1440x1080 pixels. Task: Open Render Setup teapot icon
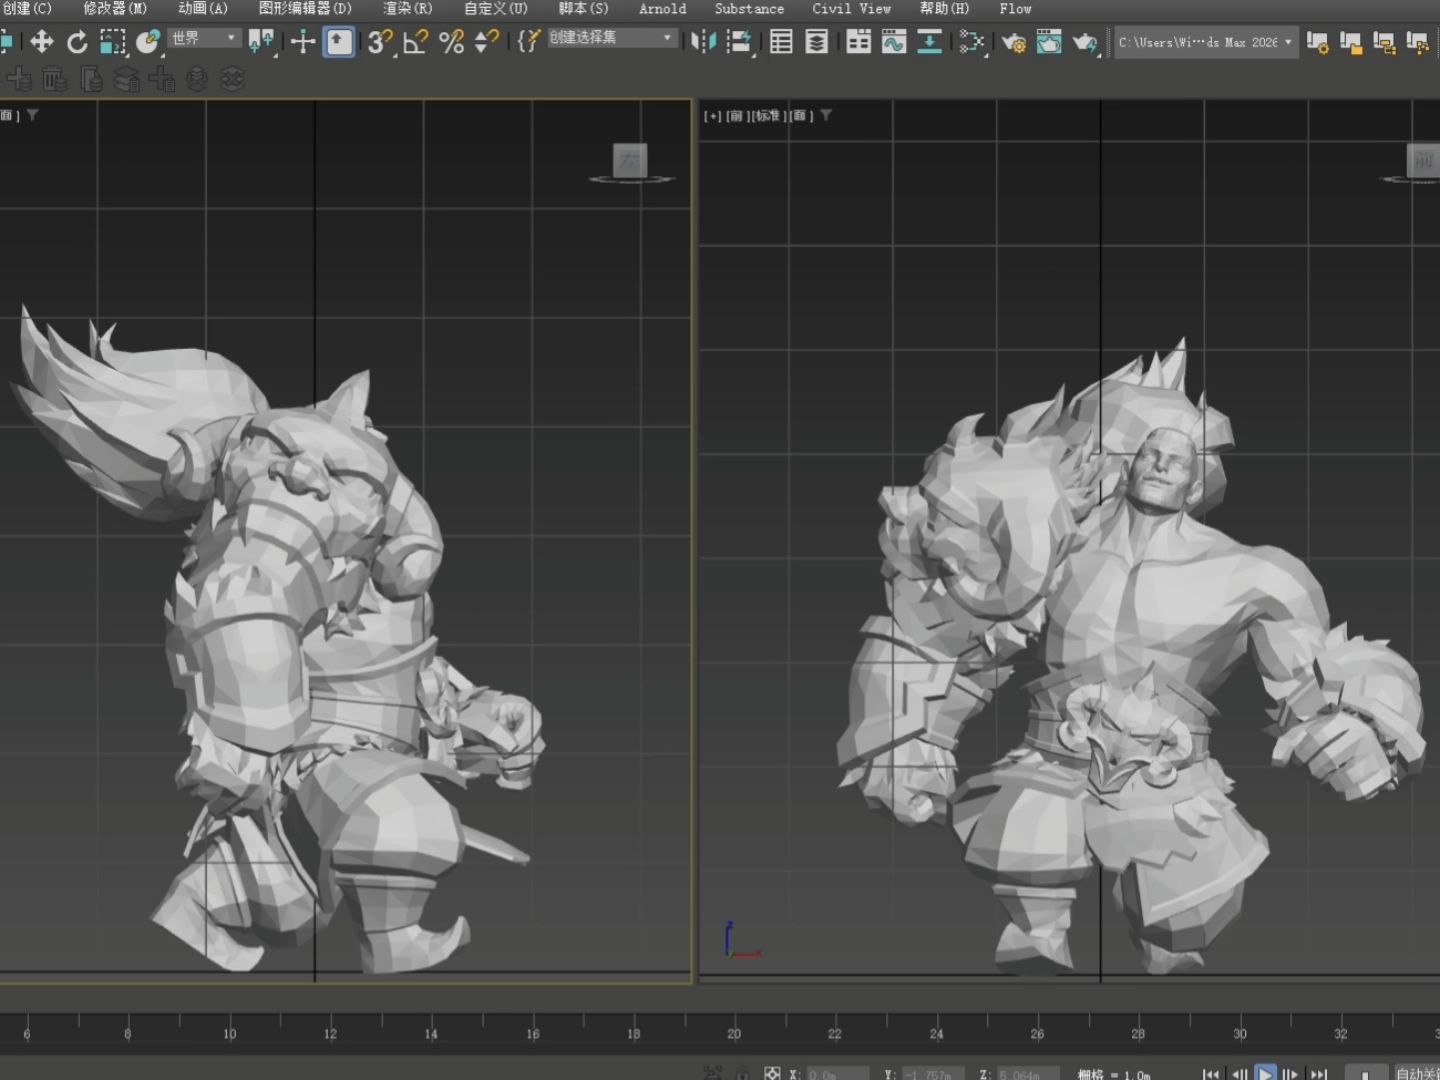[x=1013, y=42]
